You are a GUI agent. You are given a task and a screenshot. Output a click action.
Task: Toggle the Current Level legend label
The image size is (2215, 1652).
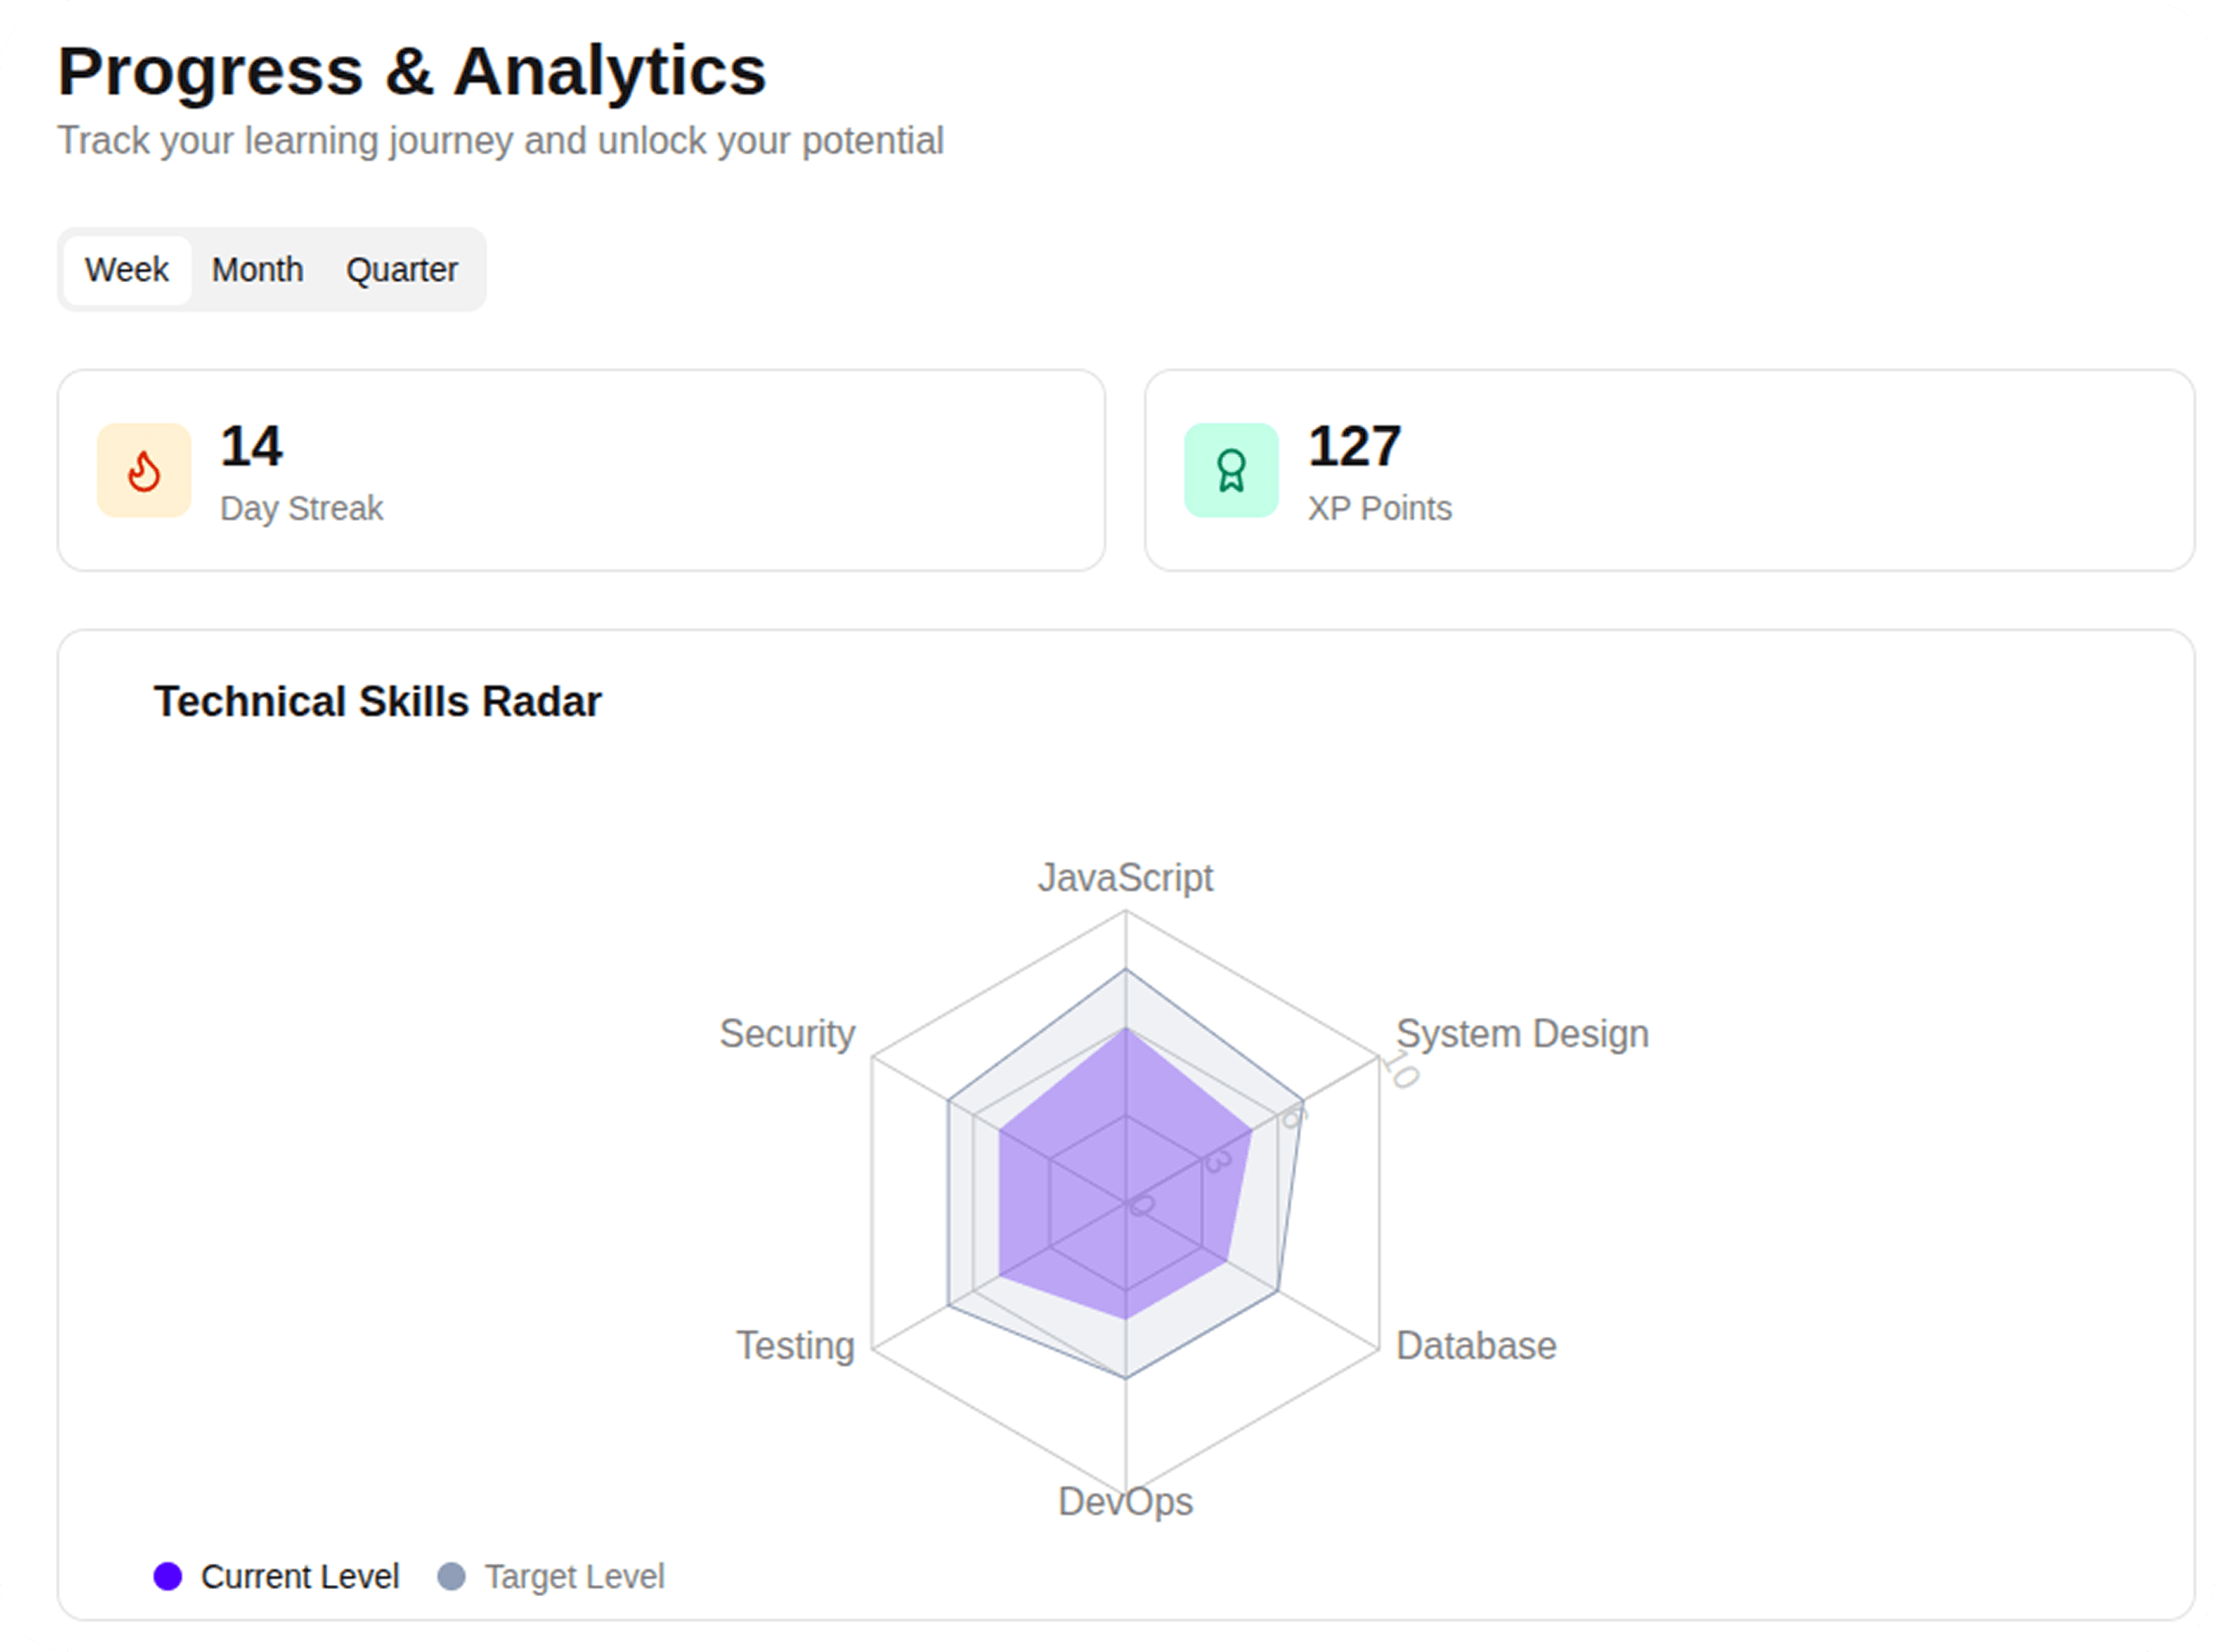coord(300,1576)
